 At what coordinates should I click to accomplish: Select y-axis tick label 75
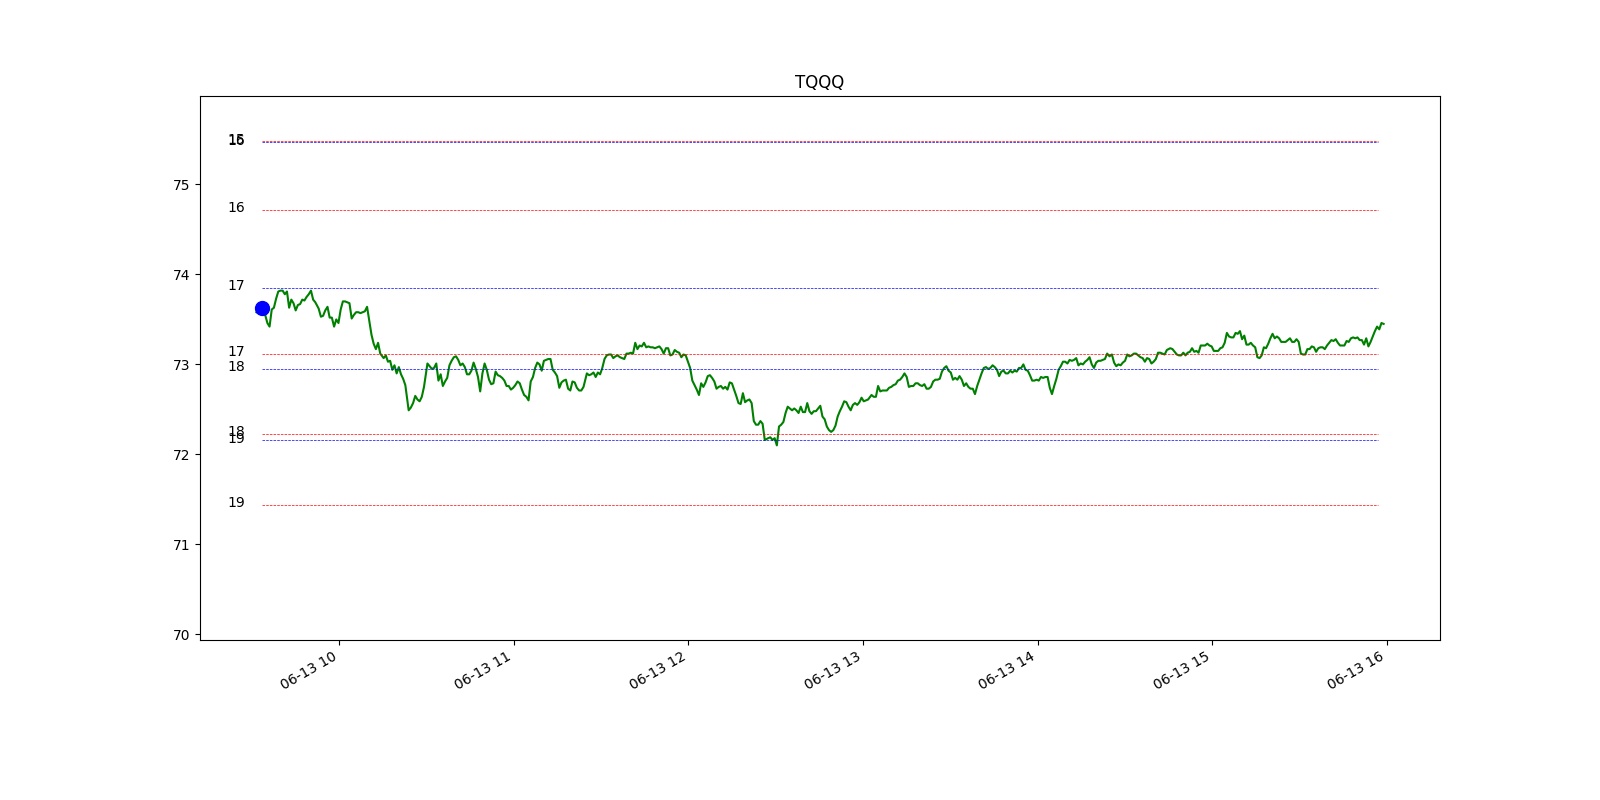click(x=181, y=185)
